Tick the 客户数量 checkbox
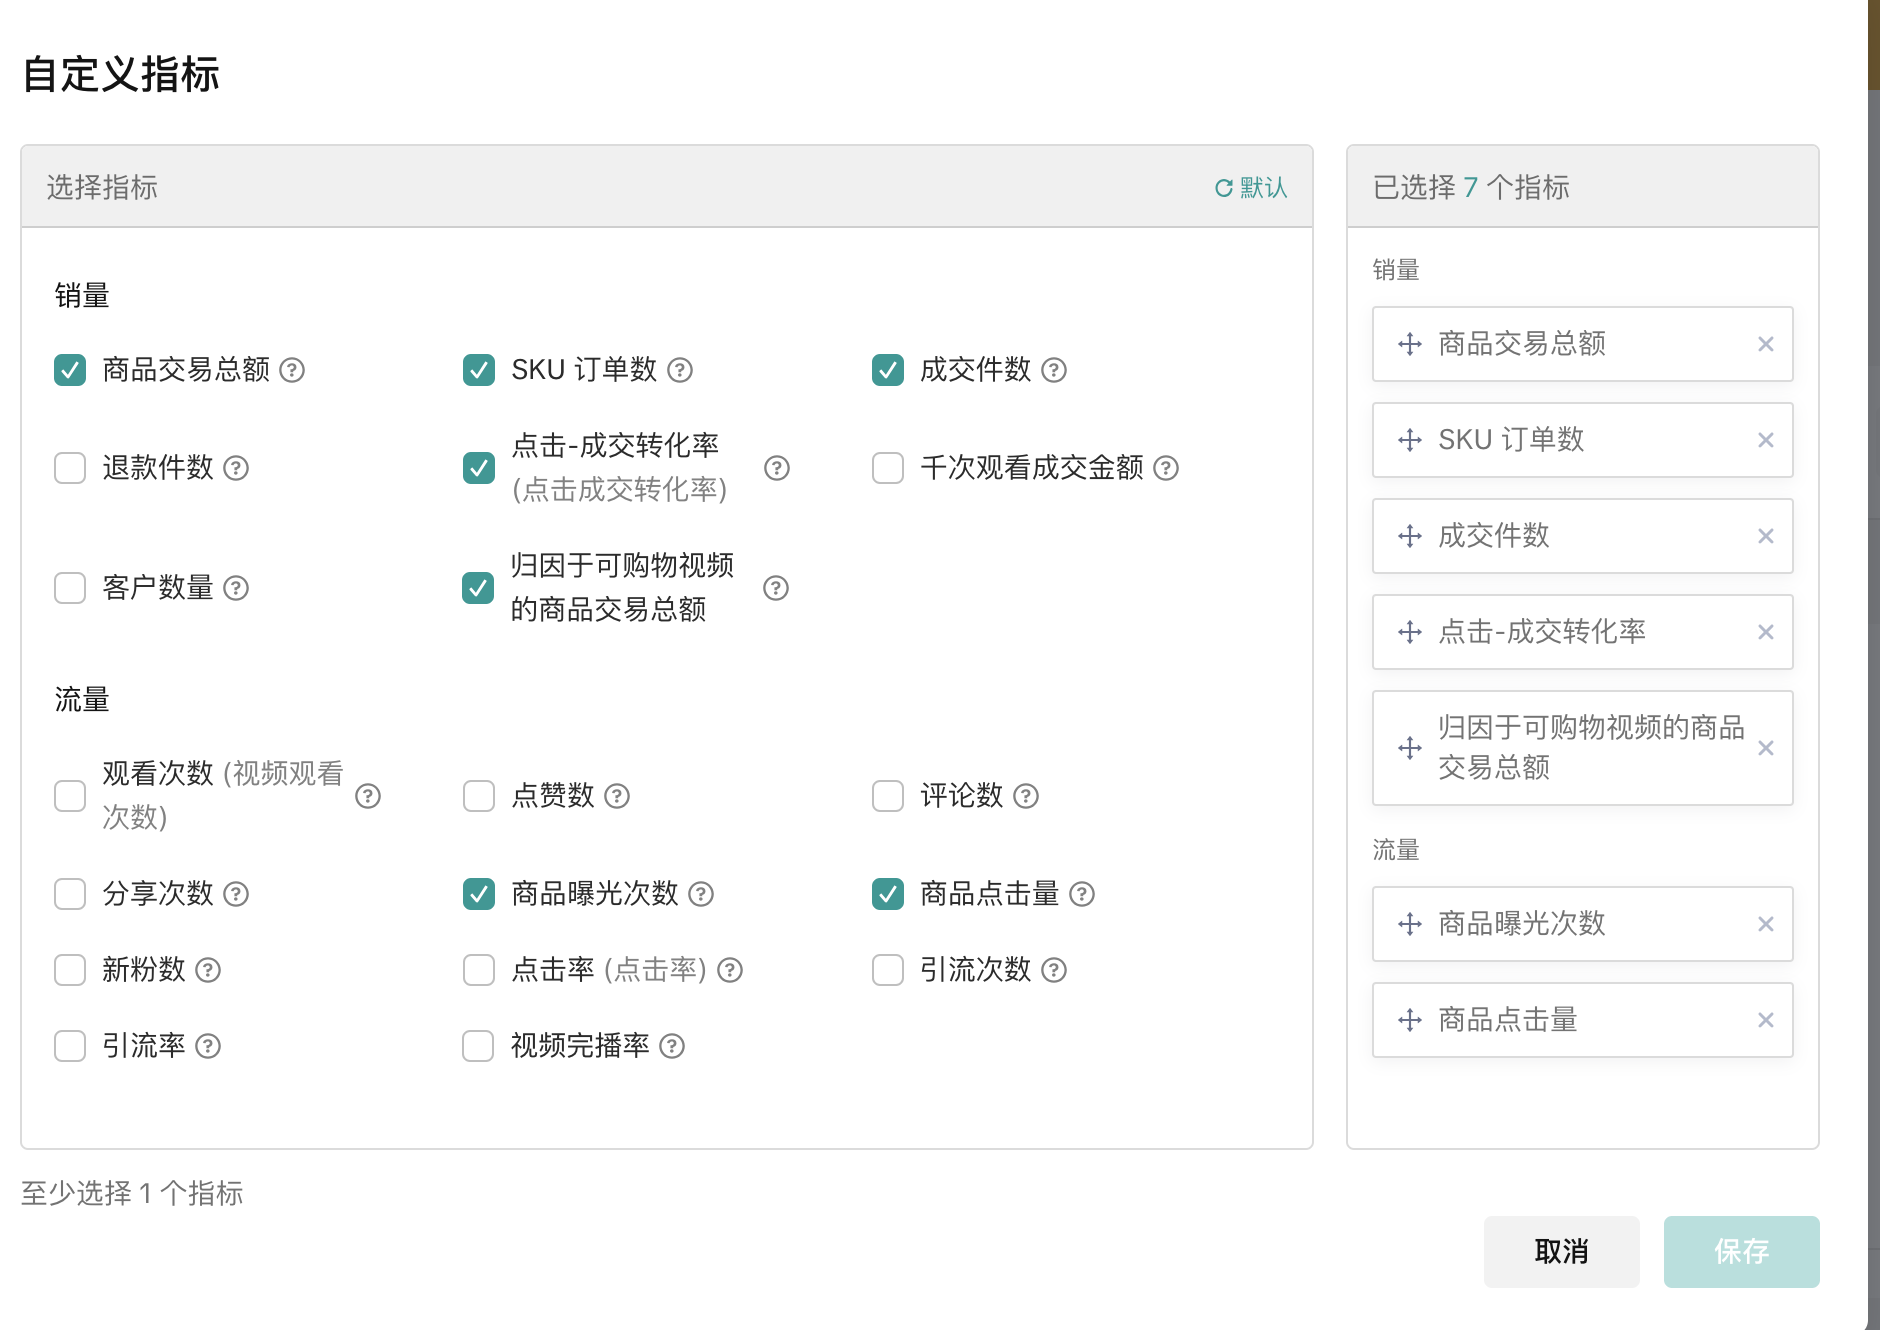 coord(70,588)
